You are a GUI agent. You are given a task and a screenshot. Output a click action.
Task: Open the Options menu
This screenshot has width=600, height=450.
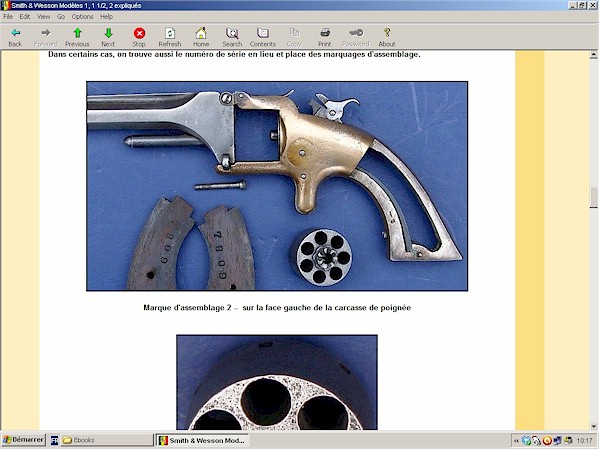pos(82,16)
